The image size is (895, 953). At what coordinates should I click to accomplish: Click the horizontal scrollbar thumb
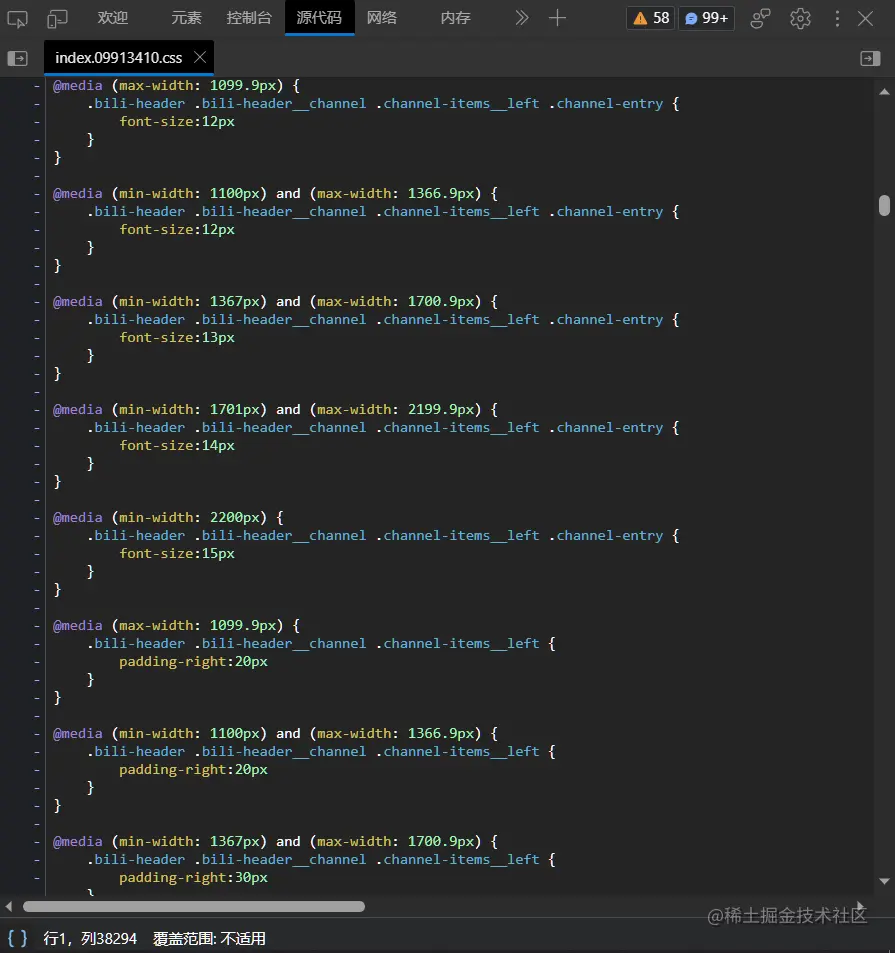194,906
